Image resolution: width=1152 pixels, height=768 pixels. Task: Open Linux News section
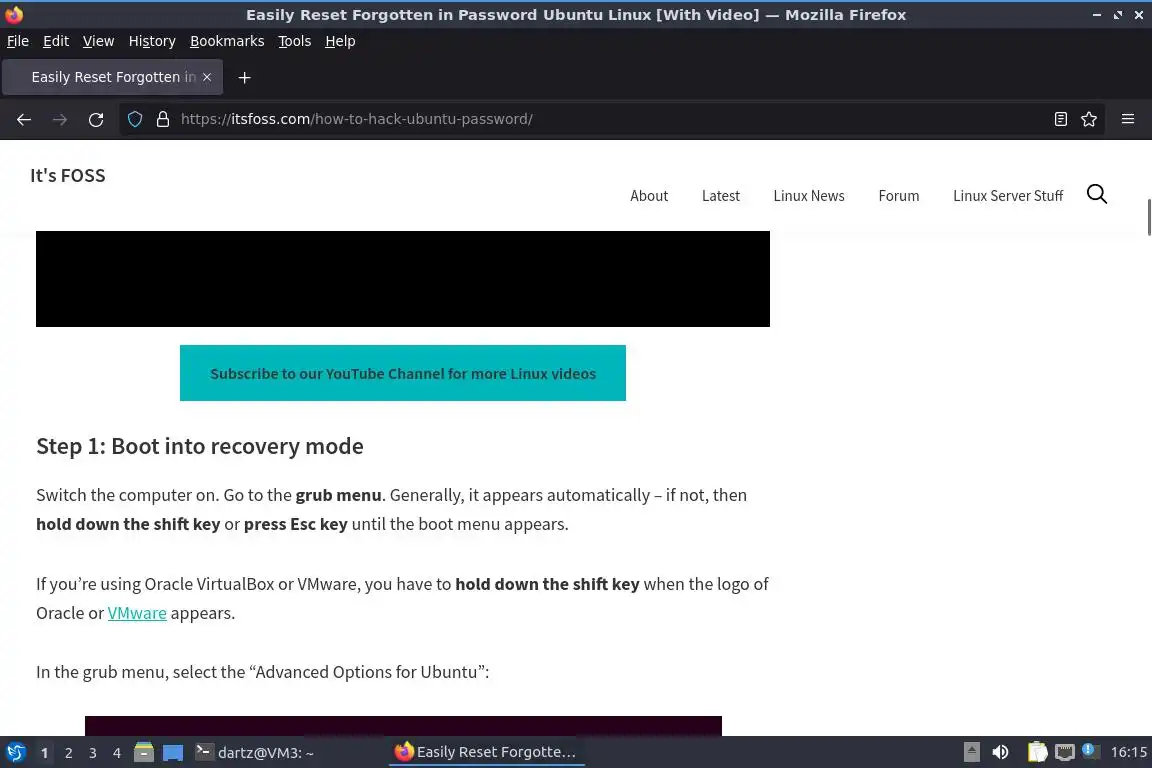point(809,195)
